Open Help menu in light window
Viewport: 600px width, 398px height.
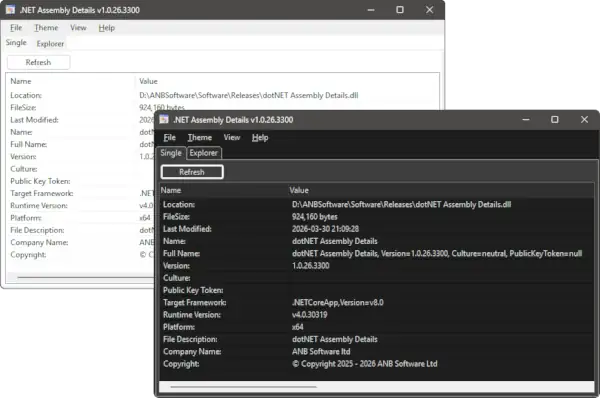[x=106, y=28]
